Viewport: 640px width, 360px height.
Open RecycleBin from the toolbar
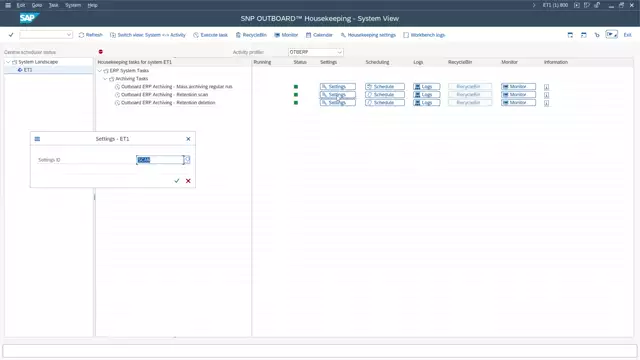tap(251, 35)
